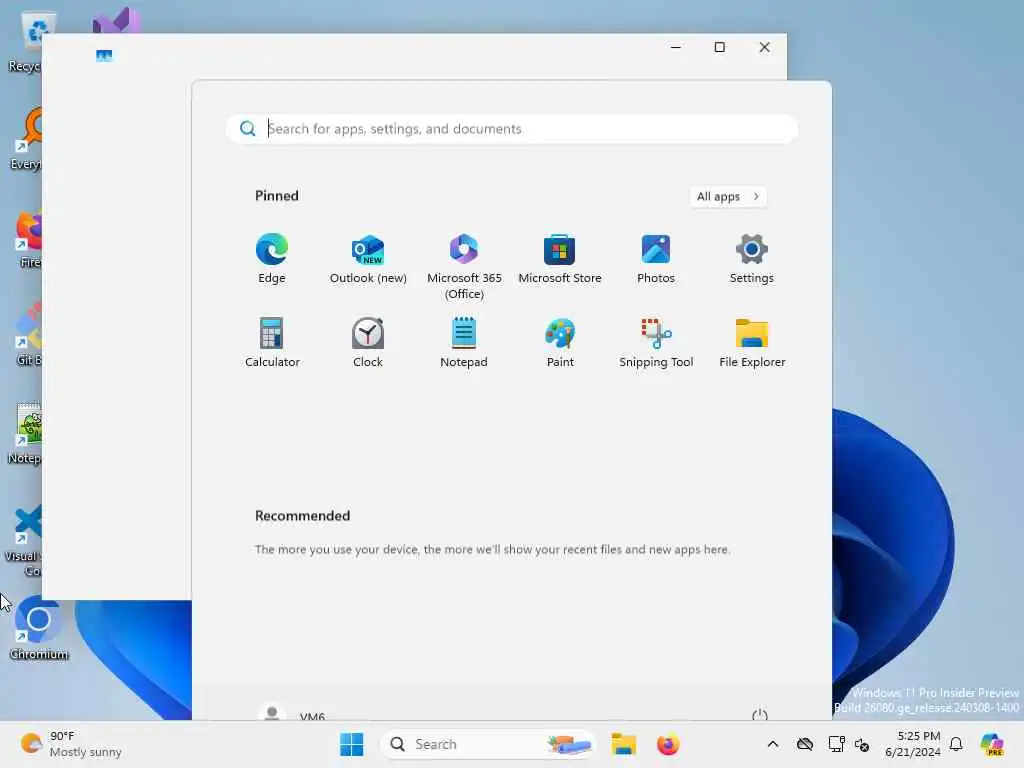Open the Clock app
Screen dimensions: 1024x768
click(368, 343)
